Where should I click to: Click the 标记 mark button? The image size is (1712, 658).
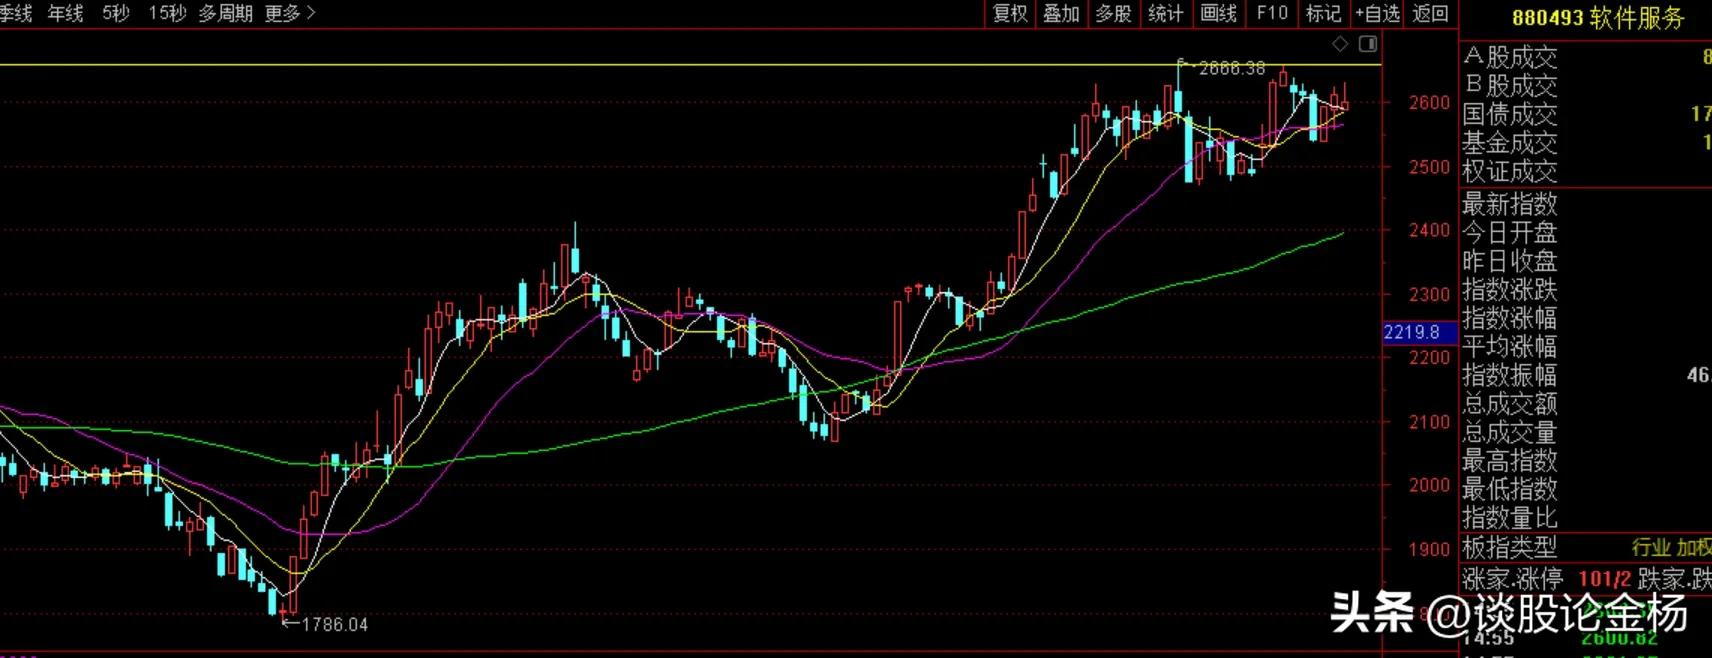click(x=1324, y=13)
